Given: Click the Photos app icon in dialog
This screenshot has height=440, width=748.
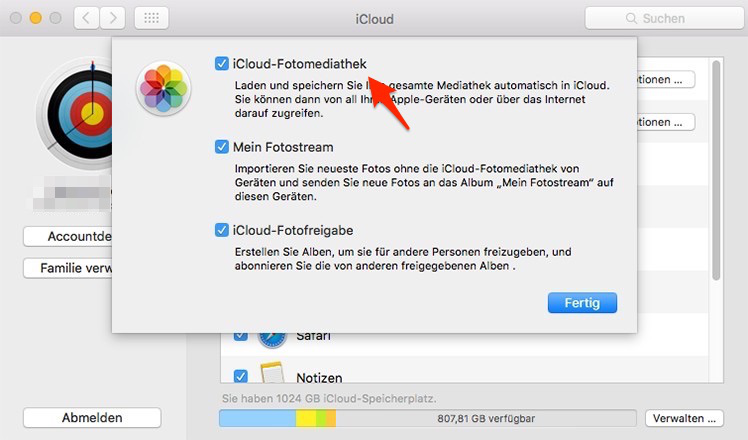Looking at the screenshot, I should coord(164,89).
